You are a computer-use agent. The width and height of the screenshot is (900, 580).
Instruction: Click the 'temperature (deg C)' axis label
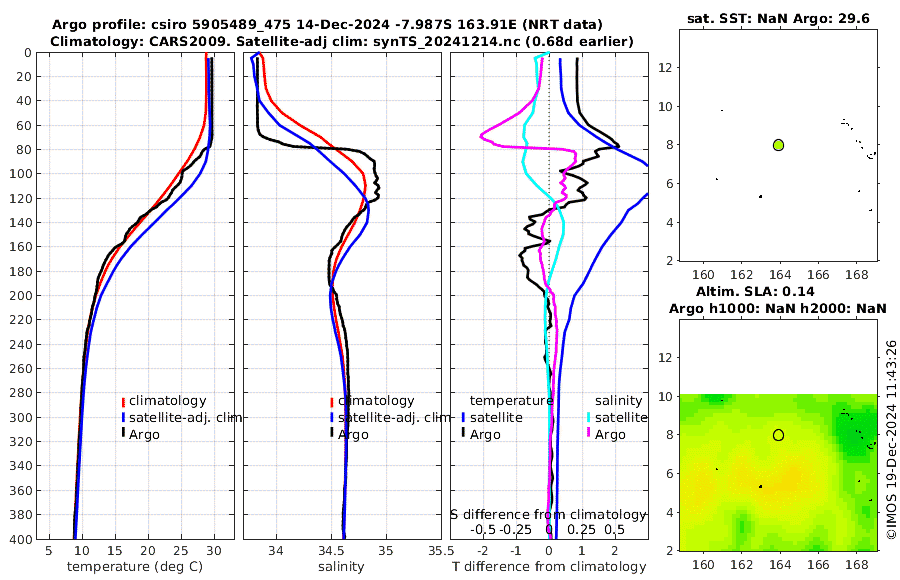pyautogui.click(x=135, y=567)
